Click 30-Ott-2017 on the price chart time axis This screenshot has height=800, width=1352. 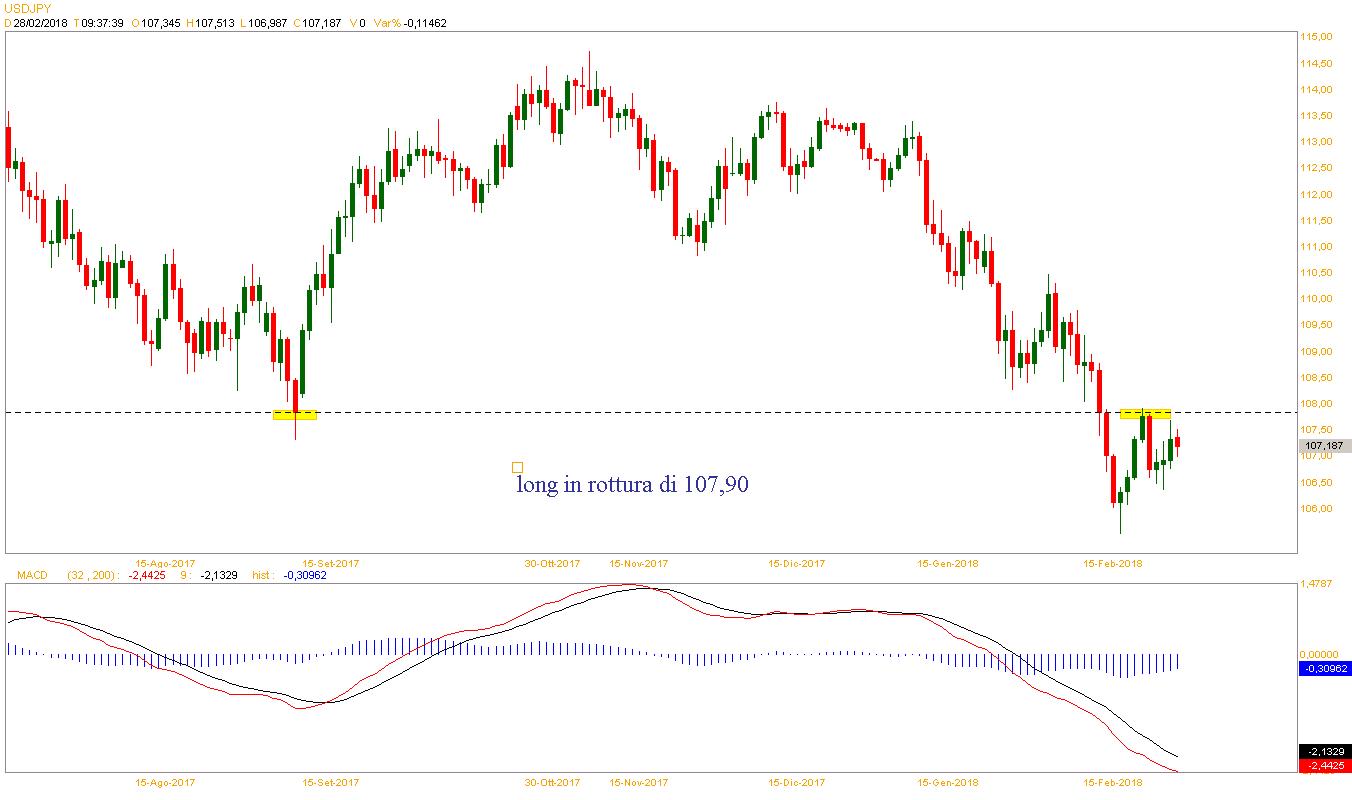[x=552, y=563]
